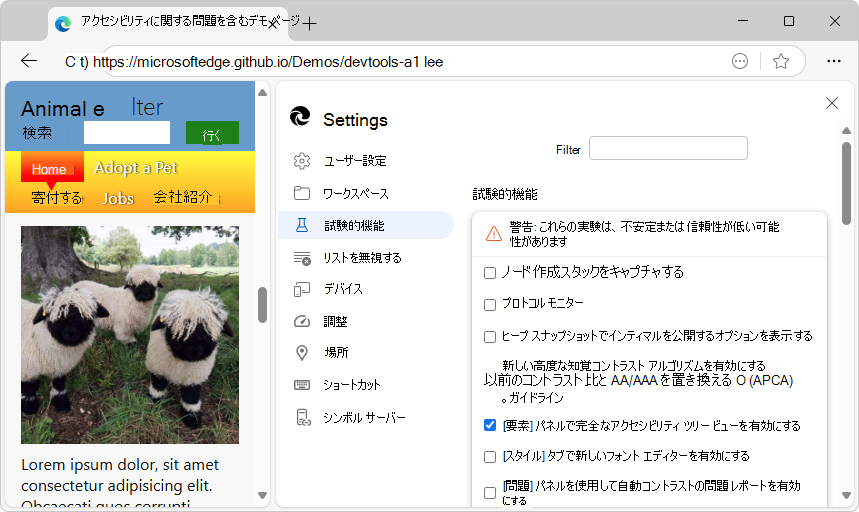Click the web page vertical scrollbar thumb

point(262,304)
